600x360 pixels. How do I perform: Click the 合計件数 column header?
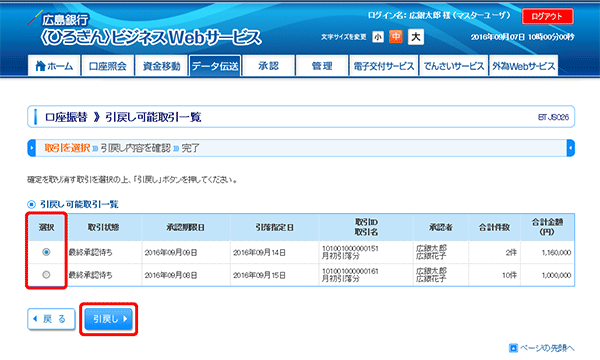click(x=494, y=227)
